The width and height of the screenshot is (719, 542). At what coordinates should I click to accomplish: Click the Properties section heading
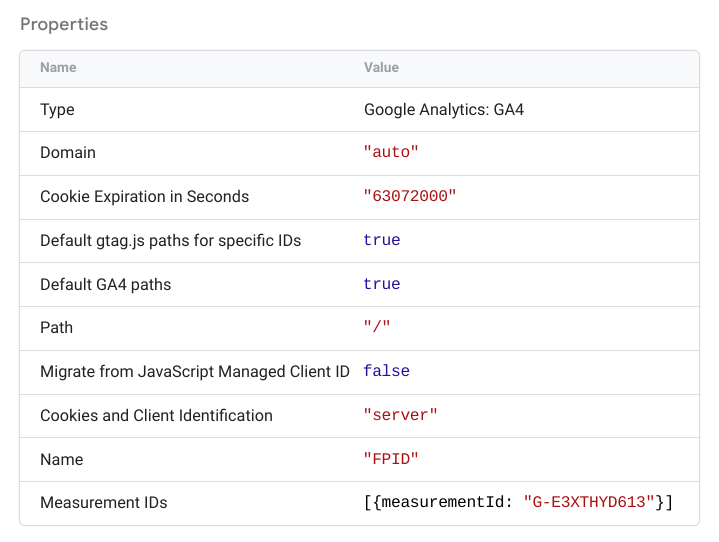pos(64,24)
